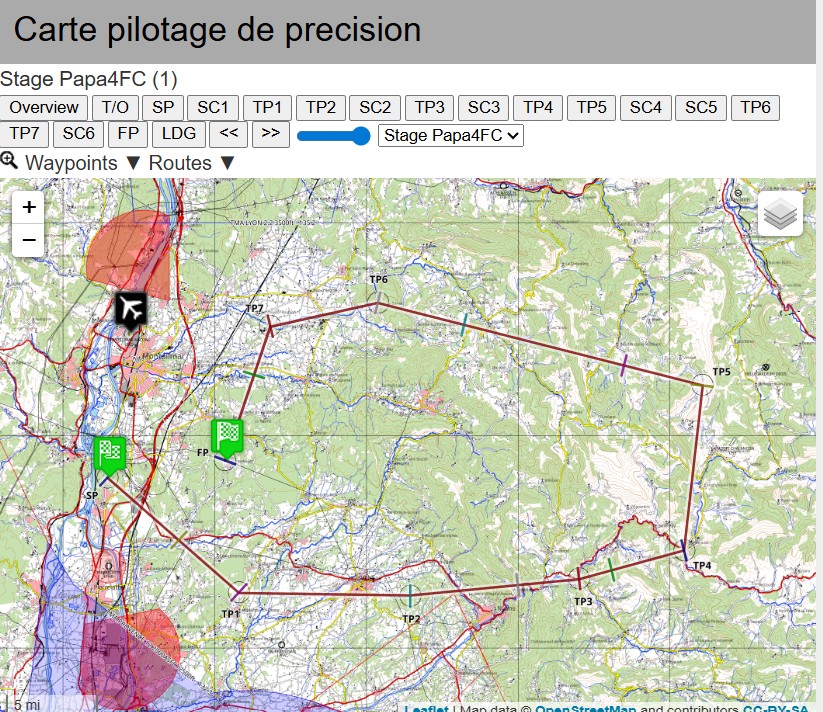Viewport: 823px width, 712px height.
Task: Click the green checkered flag at SP
Action: coord(110,453)
